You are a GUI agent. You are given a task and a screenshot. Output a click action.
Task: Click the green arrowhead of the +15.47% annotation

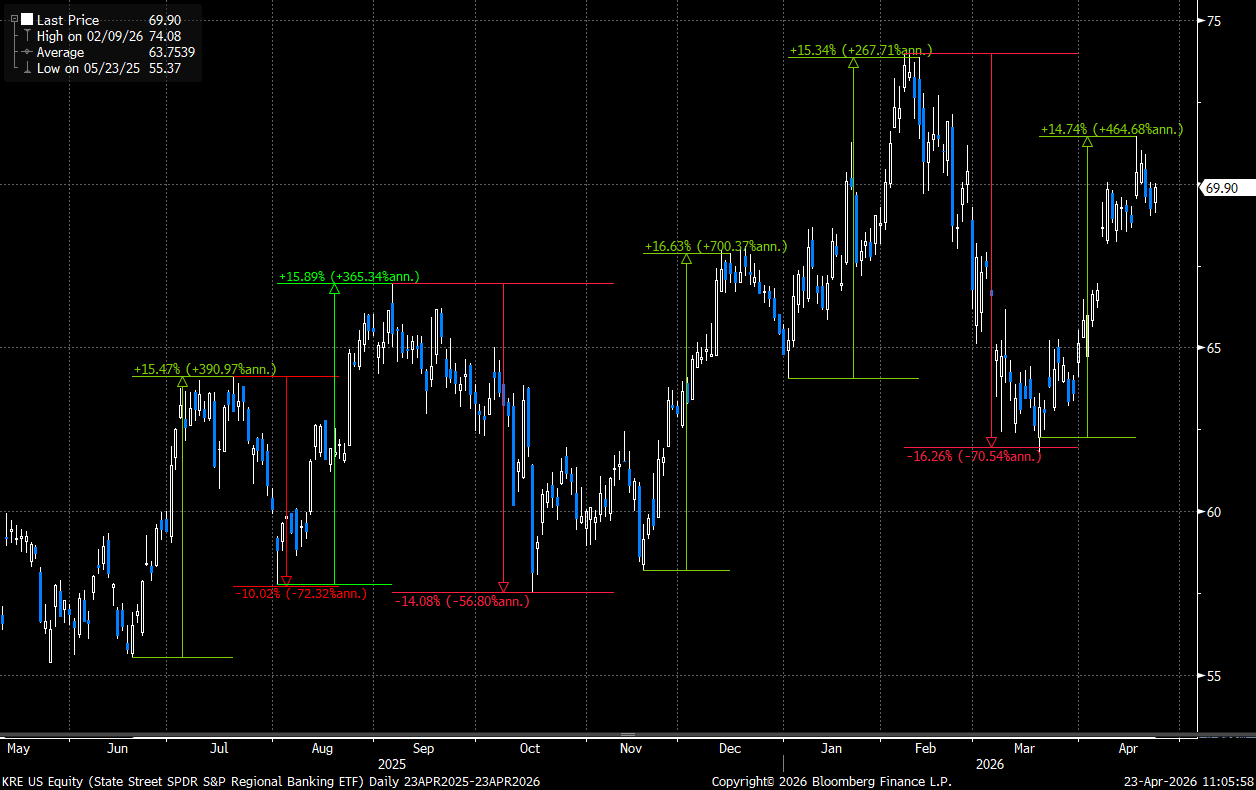182,381
